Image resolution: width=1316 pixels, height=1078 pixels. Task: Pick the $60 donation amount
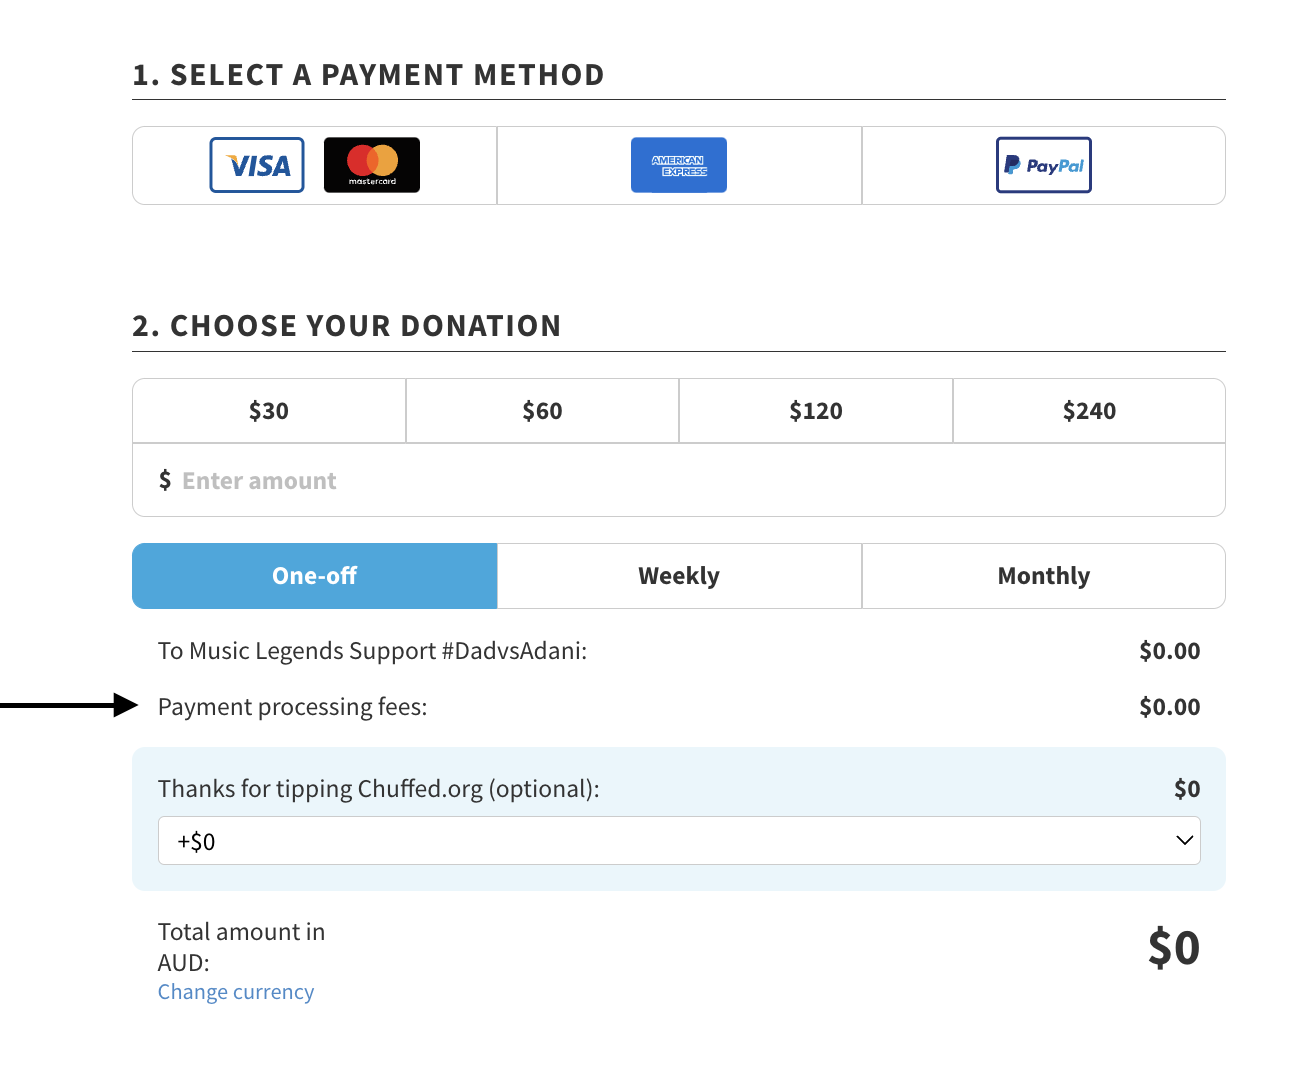(542, 411)
